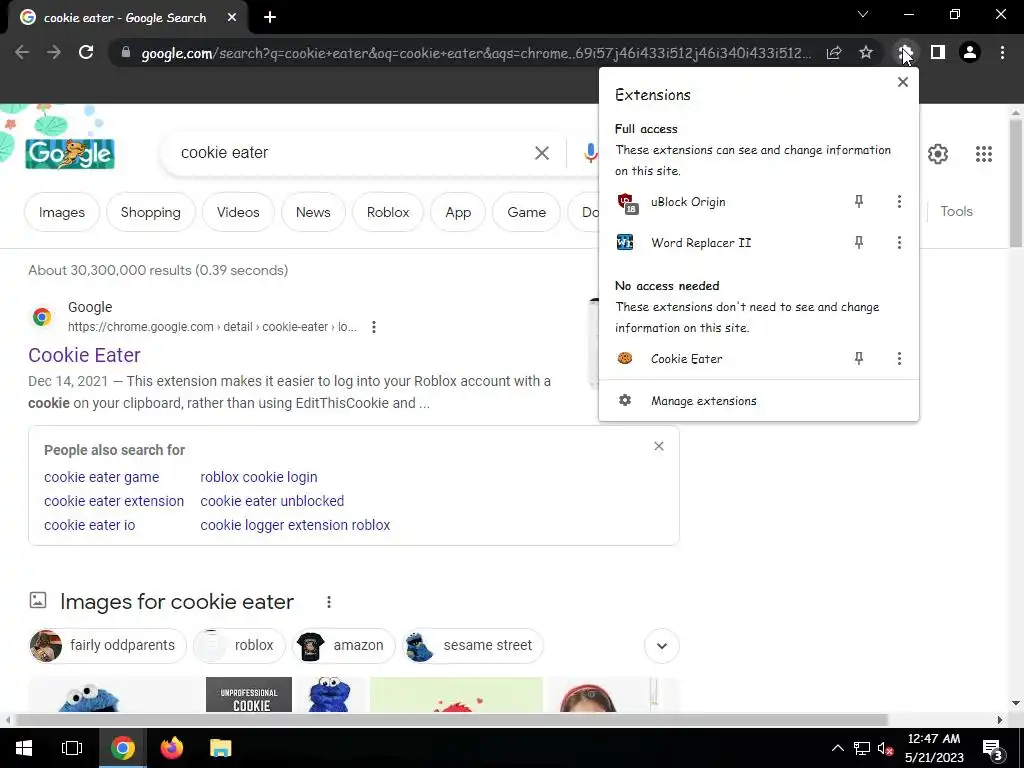Filter images by roblox
The height and width of the screenshot is (768, 1024).
240,645
